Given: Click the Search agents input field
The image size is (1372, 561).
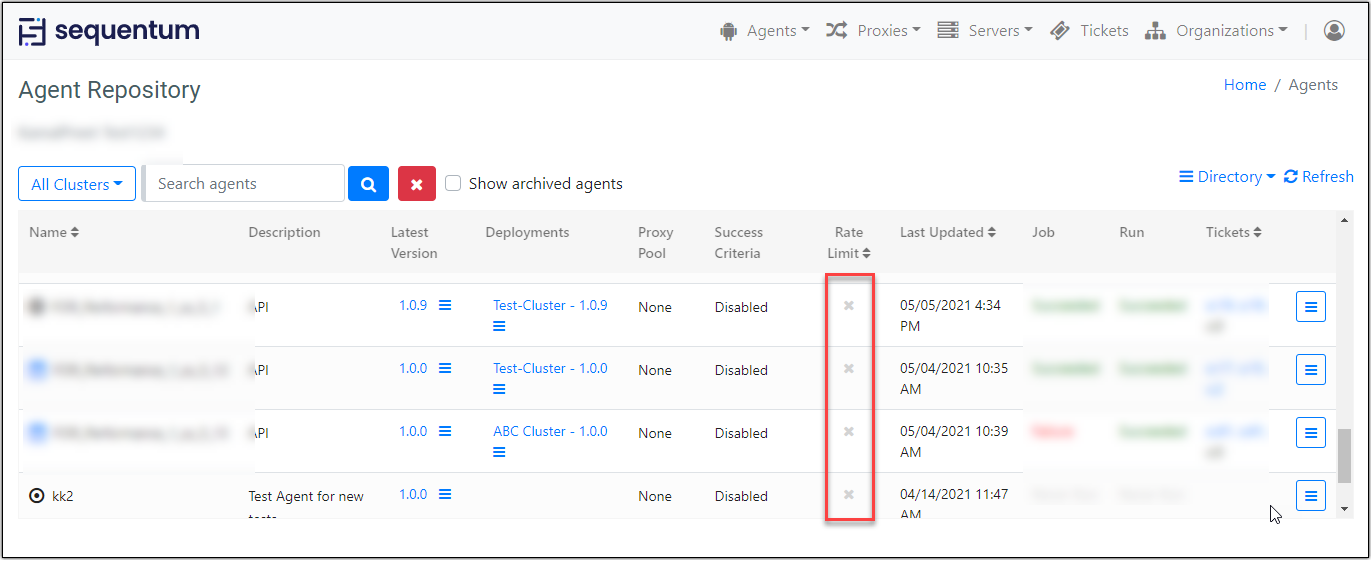Looking at the screenshot, I should pos(245,184).
